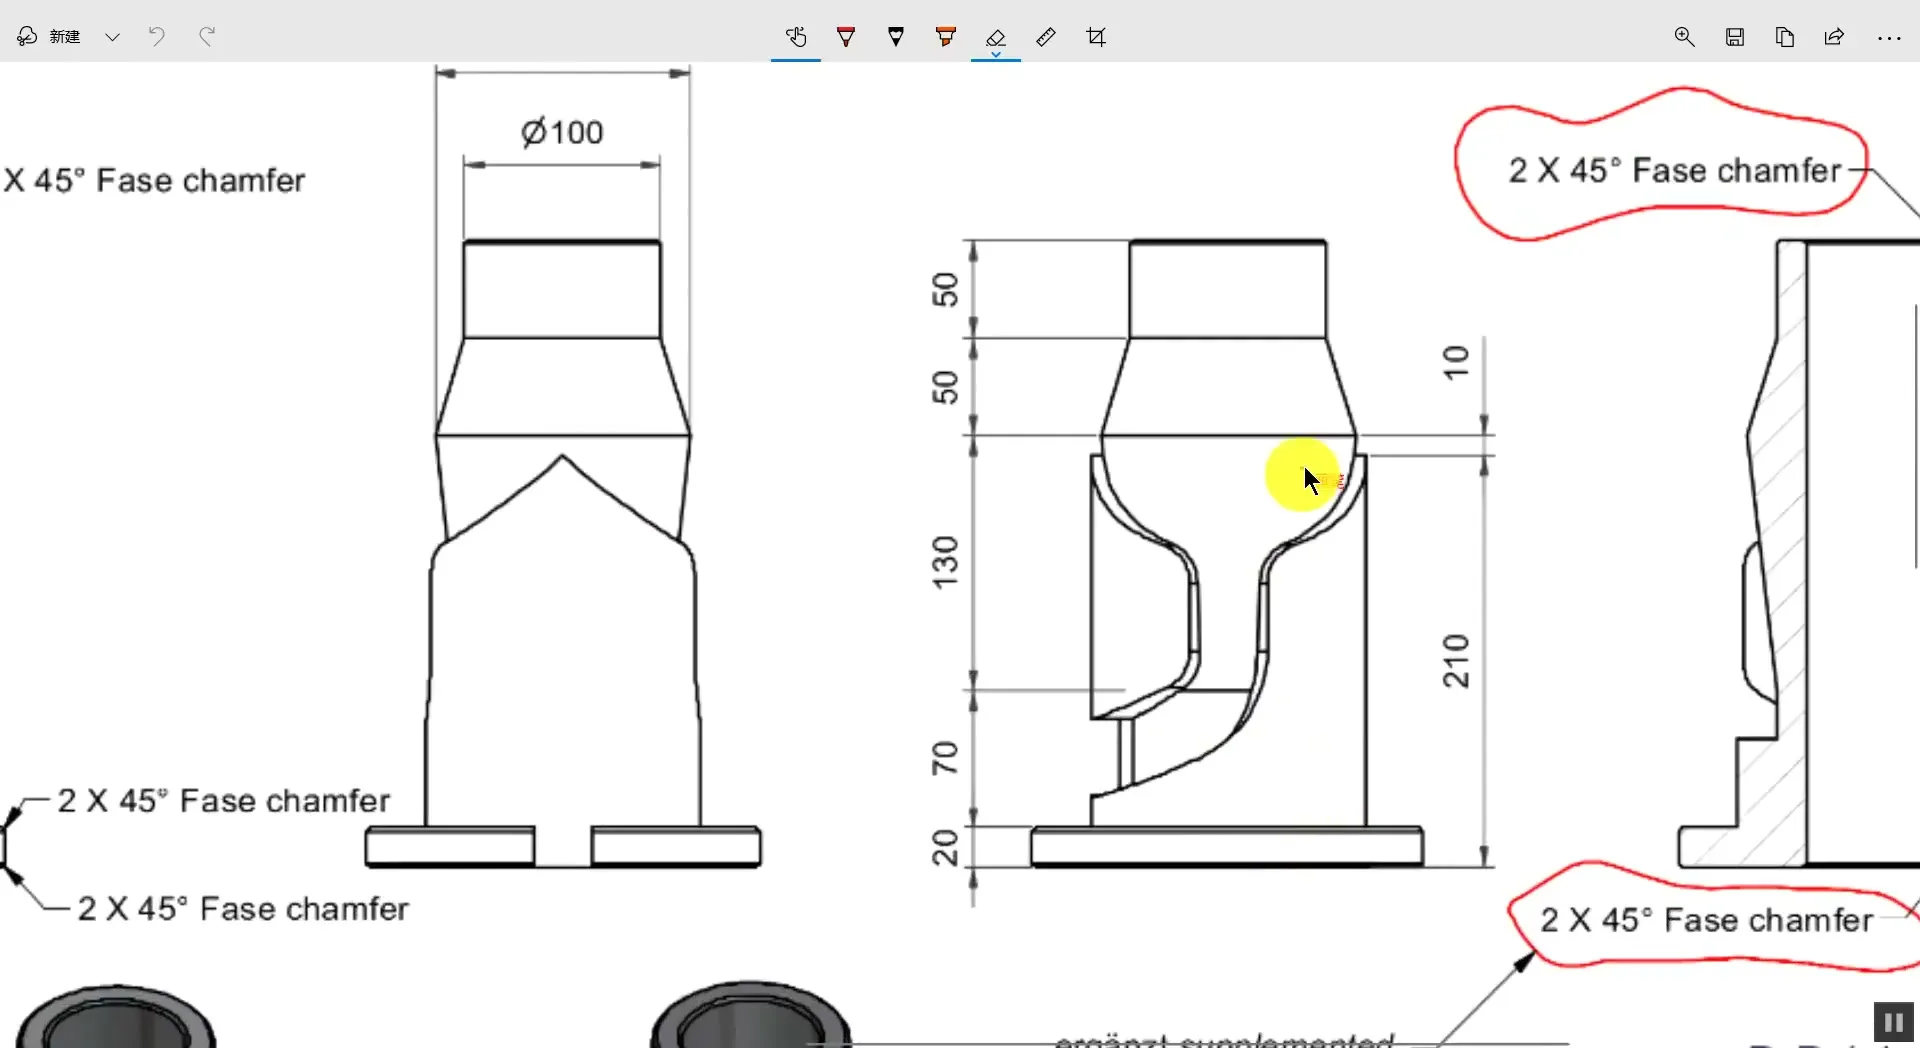Open the See more (…) menu
1920x1048 pixels.
click(x=1889, y=37)
